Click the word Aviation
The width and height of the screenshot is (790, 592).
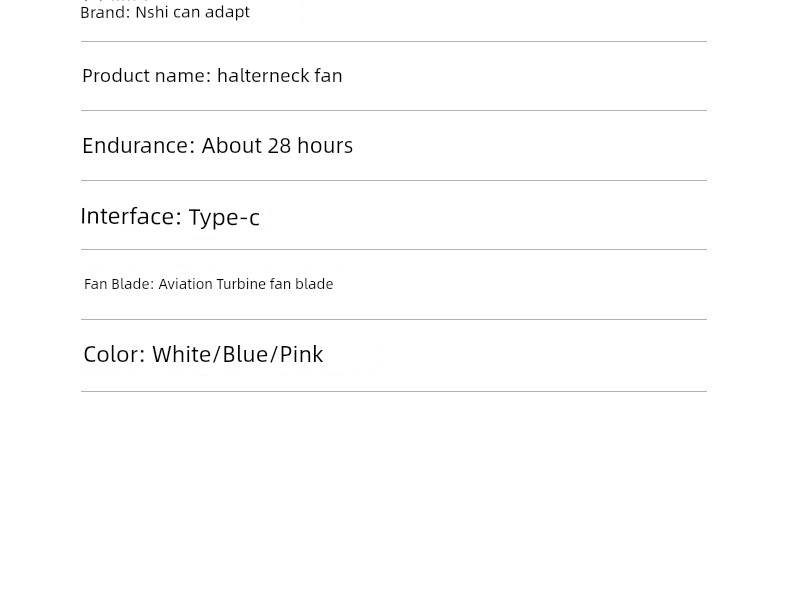(x=185, y=284)
